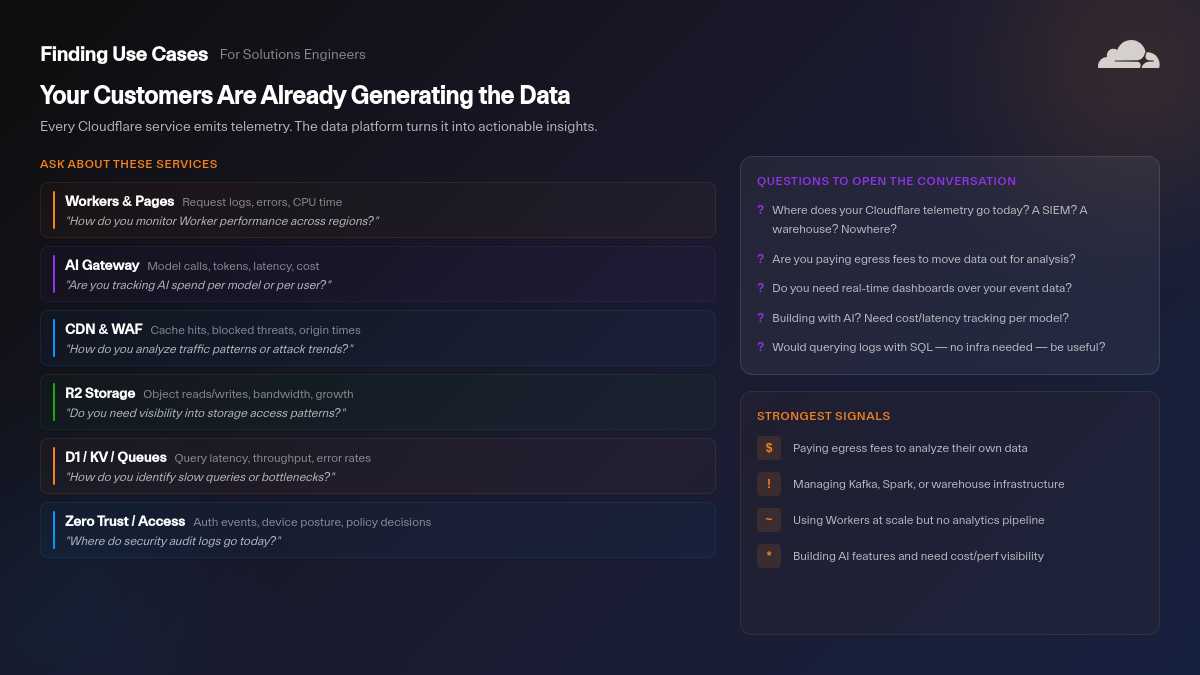This screenshot has width=1200, height=675.
Task: Click the Strongest Signals heading
Action: click(823, 416)
